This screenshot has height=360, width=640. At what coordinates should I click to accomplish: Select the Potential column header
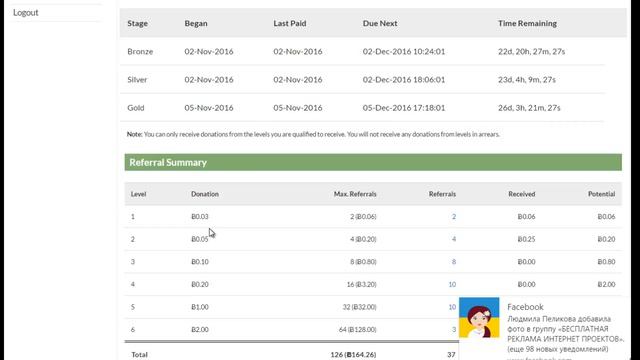(601, 194)
